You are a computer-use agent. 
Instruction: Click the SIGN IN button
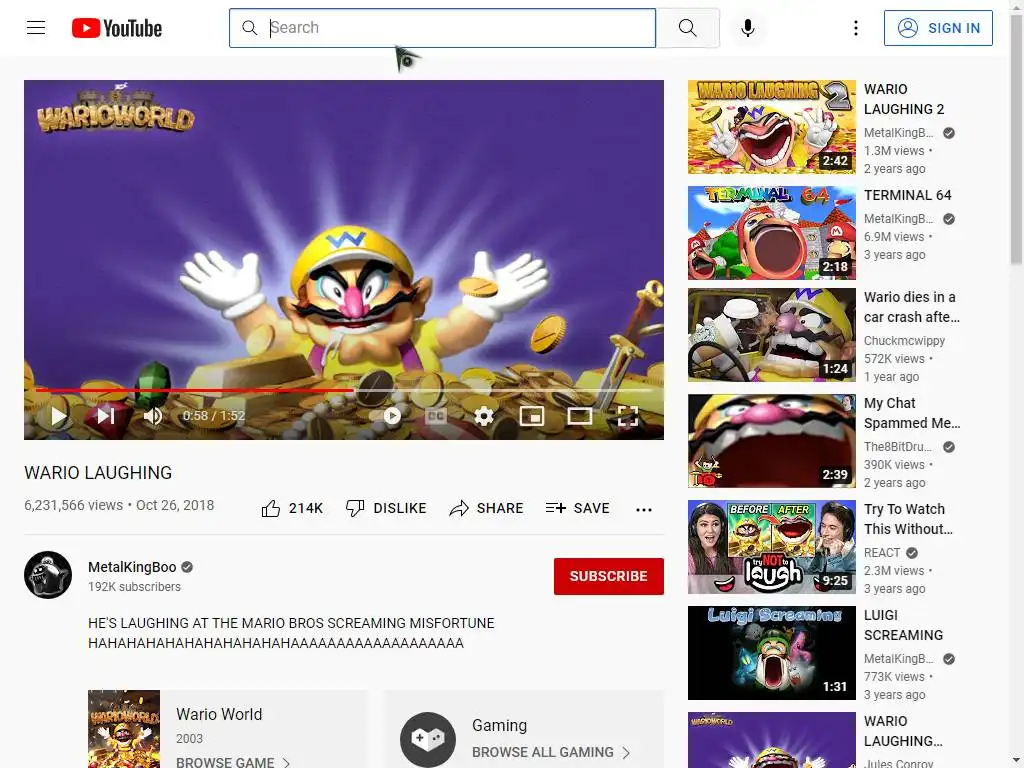point(938,28)
